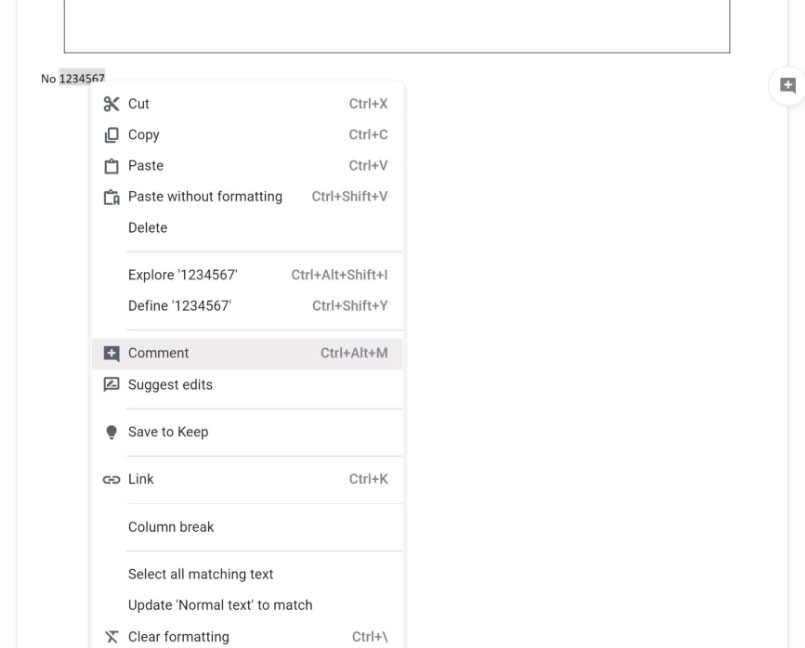Click the Link chain icon

pyautogui.click(x=111, y=480)
